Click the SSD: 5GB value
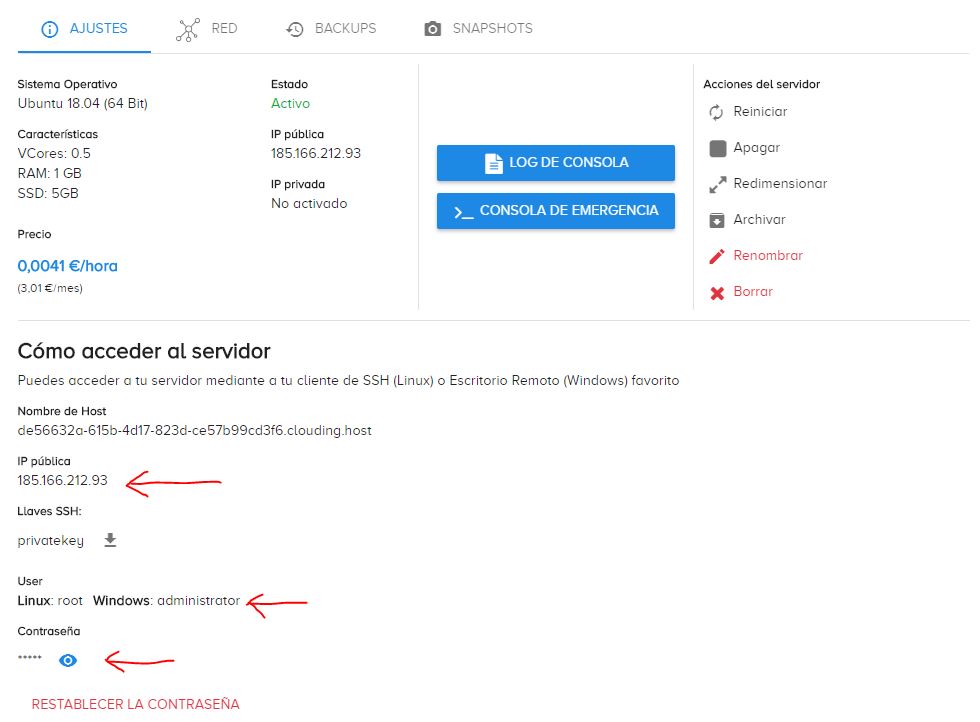 tap(48, 194)
